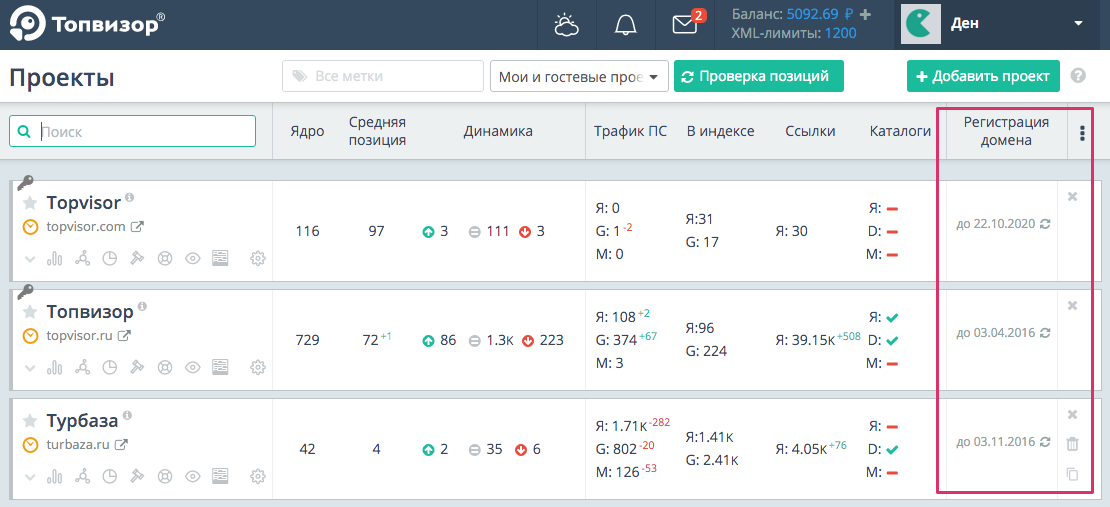
Task: Toggle favorite star for Турбаза
Action: click(30, 421)
